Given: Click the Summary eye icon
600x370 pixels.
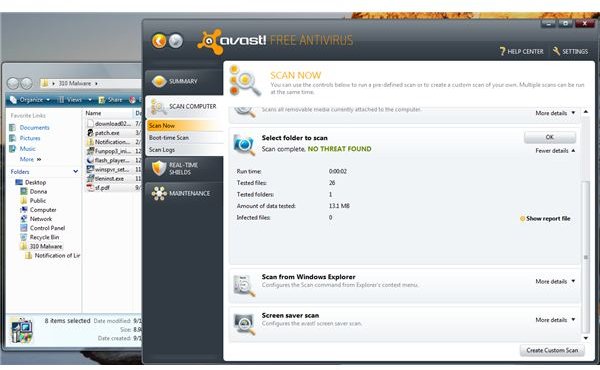Looking at the screenshot, I should 159,81.
